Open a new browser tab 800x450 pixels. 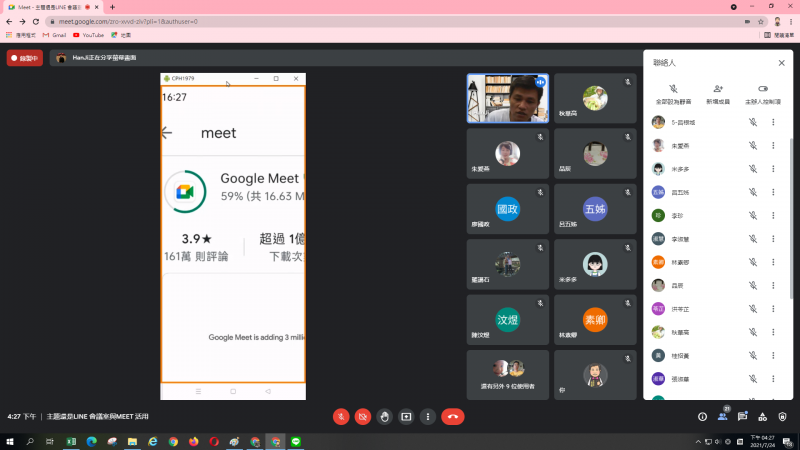point(112,7)
